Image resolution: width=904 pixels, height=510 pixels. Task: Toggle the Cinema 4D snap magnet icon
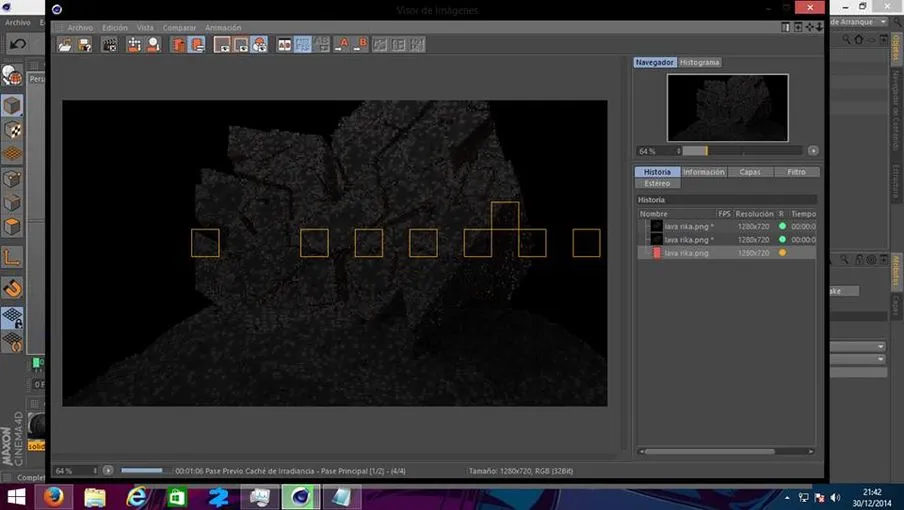tap(12, 288)
